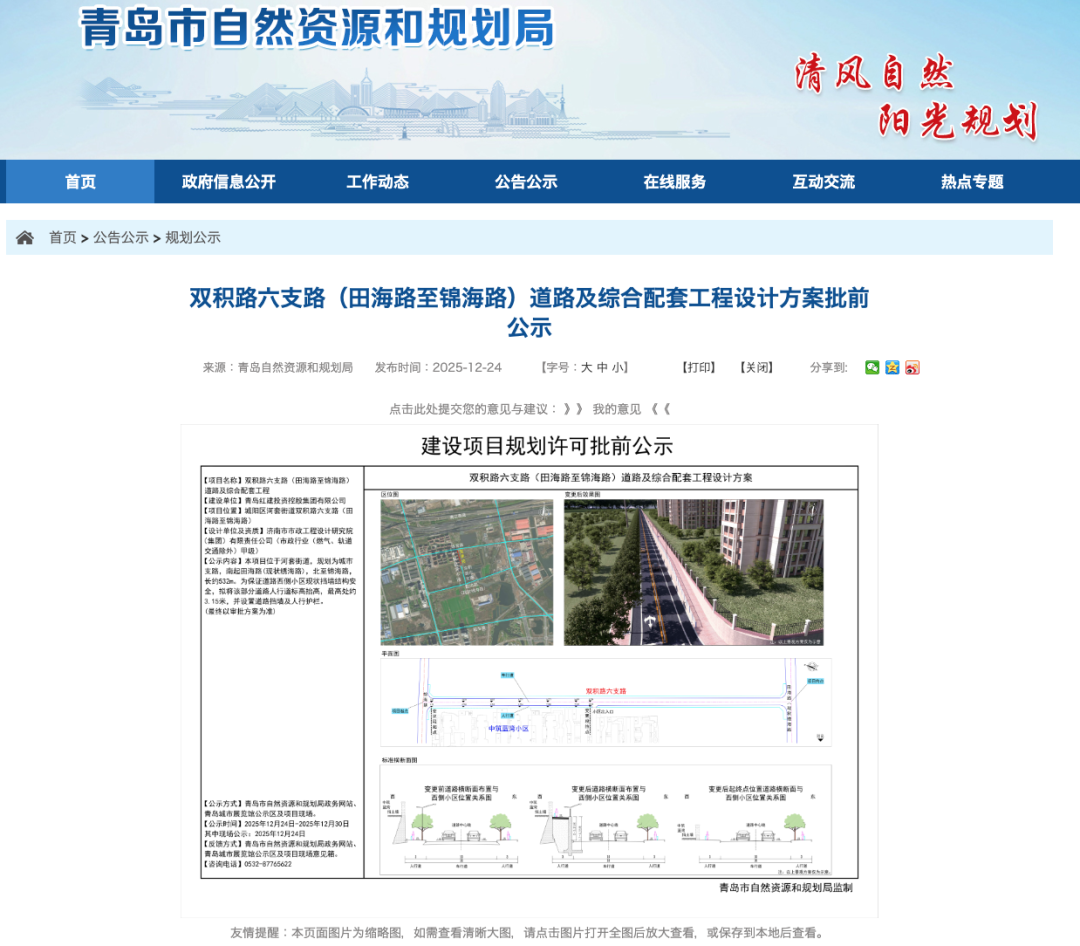The image size is (1080, 946).
Task: Select 公告公示 in navigation bar
Action: pos(526,182)
